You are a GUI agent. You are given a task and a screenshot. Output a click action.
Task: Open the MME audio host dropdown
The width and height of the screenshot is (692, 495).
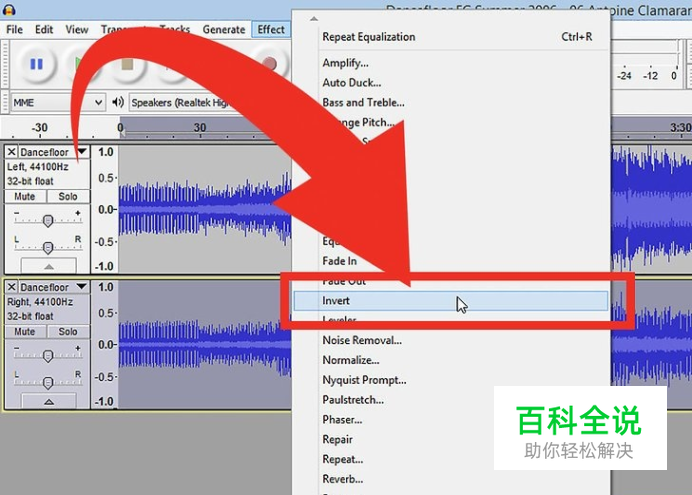[58, 103]
